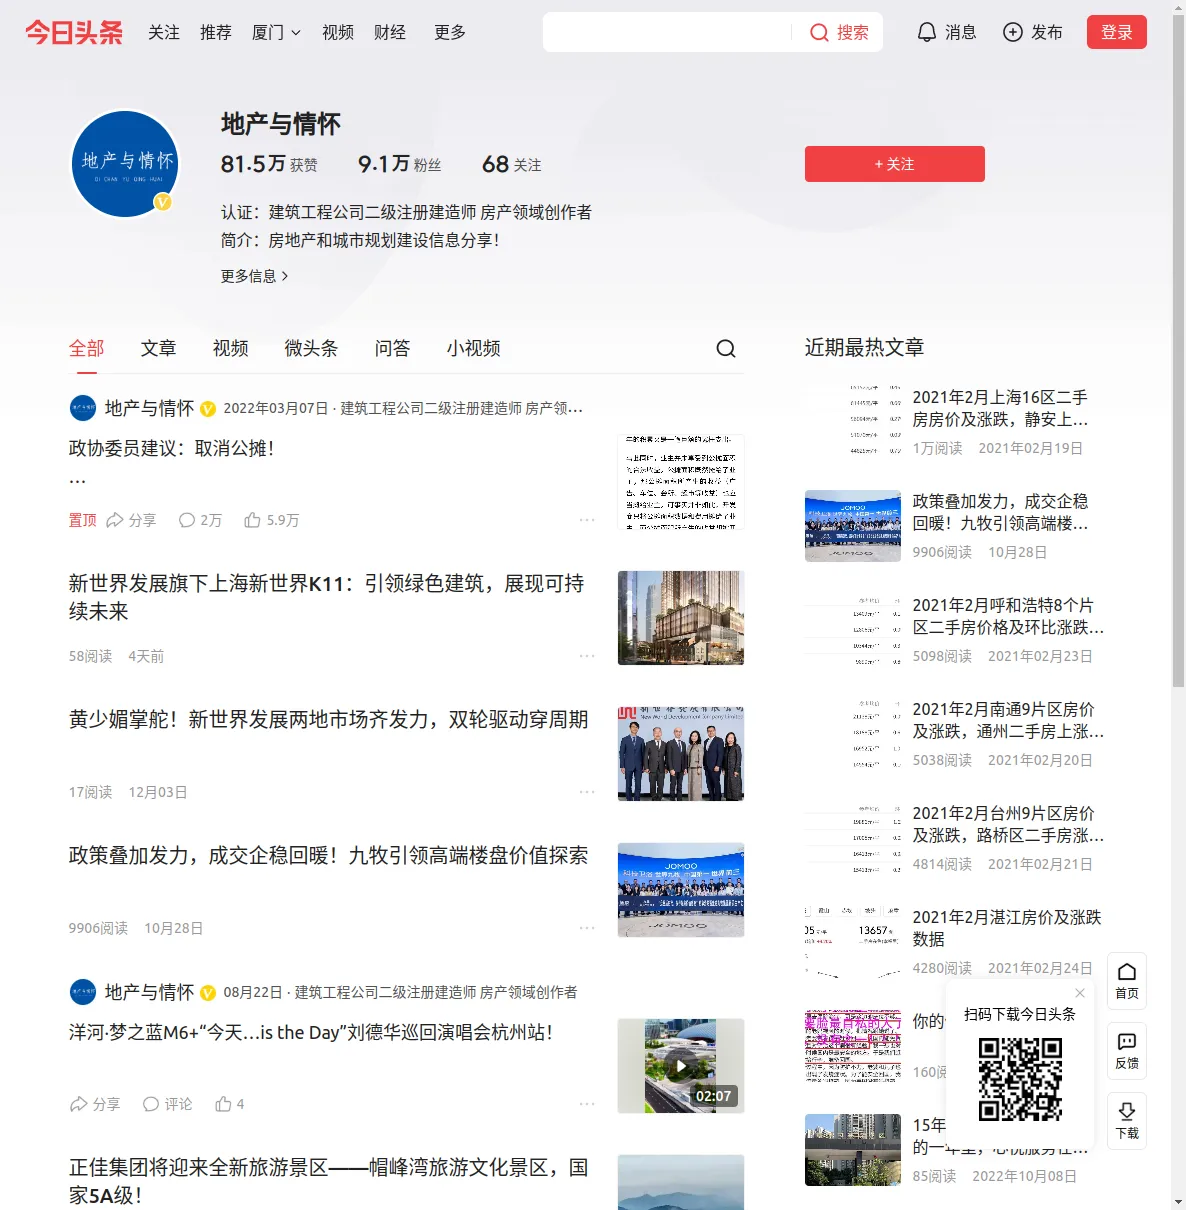Open comments (2万) on 取消公摊 post
1186x1210 pixels.
click(200, 520)
